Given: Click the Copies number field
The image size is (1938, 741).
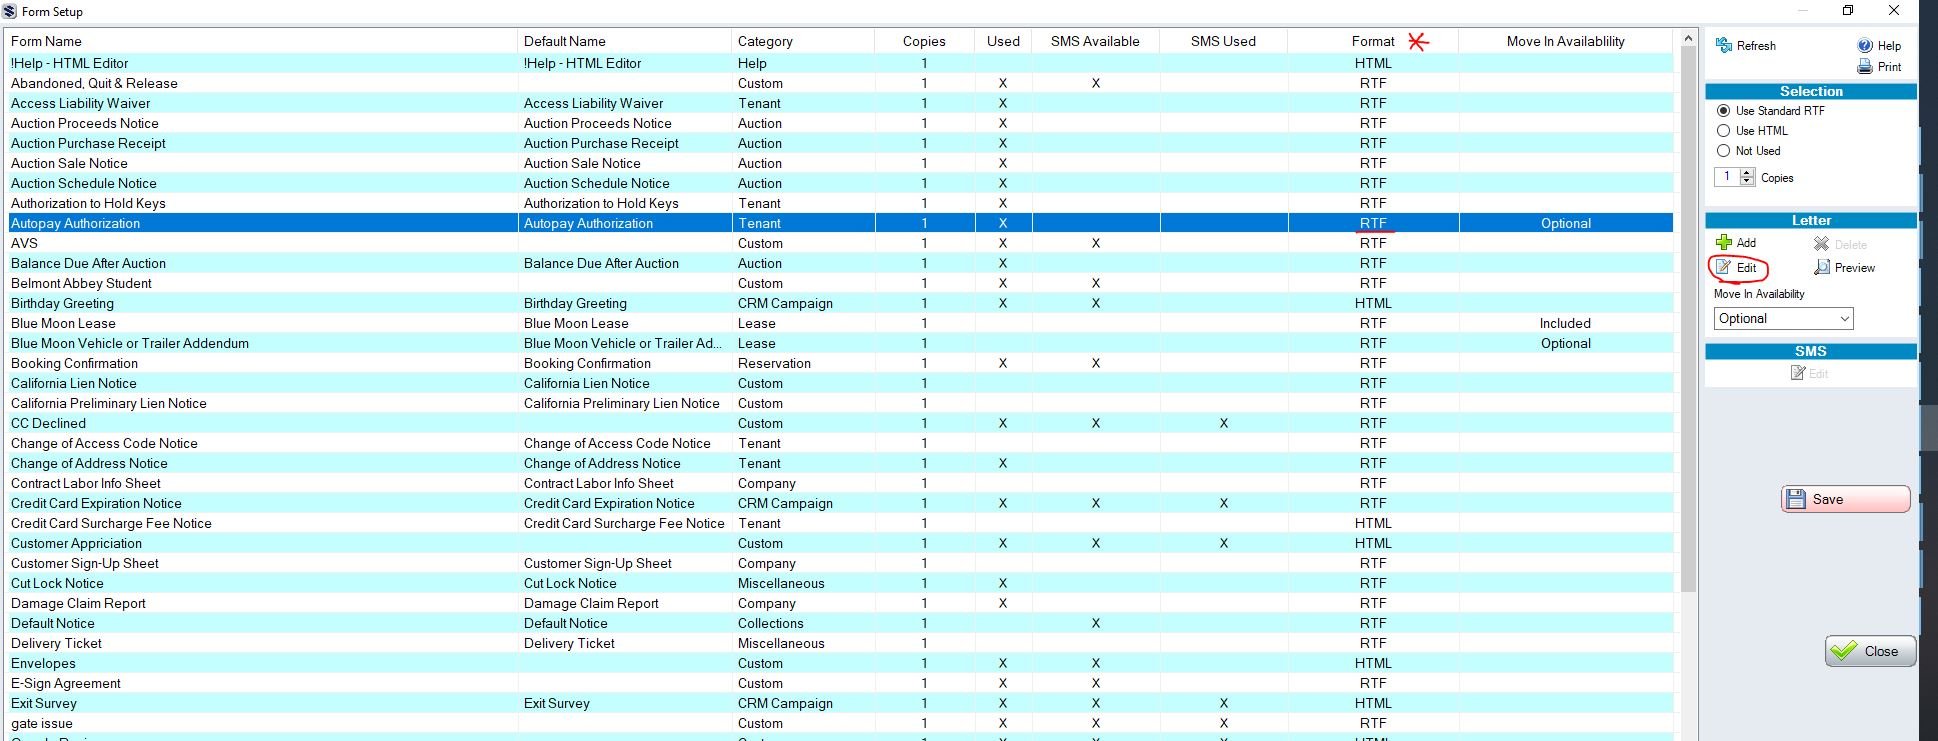Looking at the screenshot, I should coord(1727,177).
